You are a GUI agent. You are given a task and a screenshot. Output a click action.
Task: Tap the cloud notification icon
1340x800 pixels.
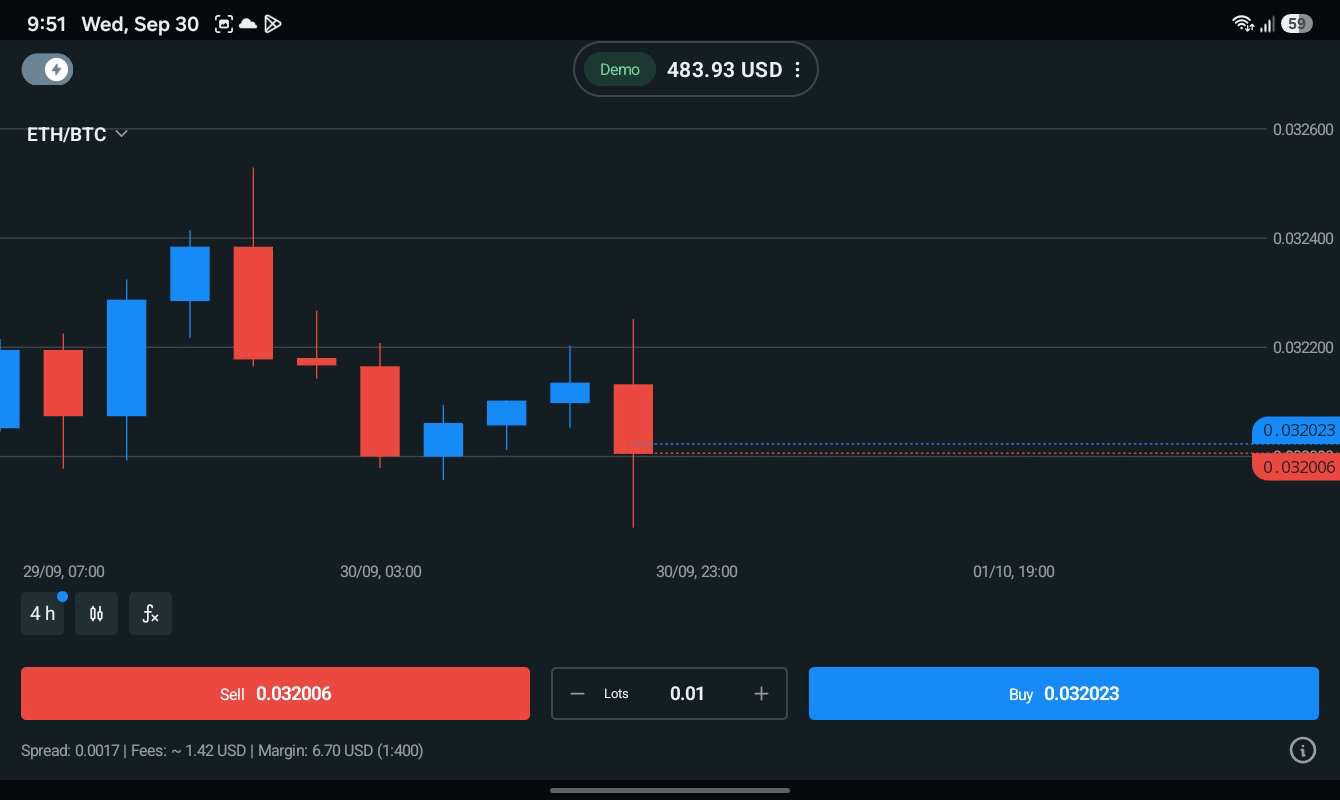click(x=248, y=24)
